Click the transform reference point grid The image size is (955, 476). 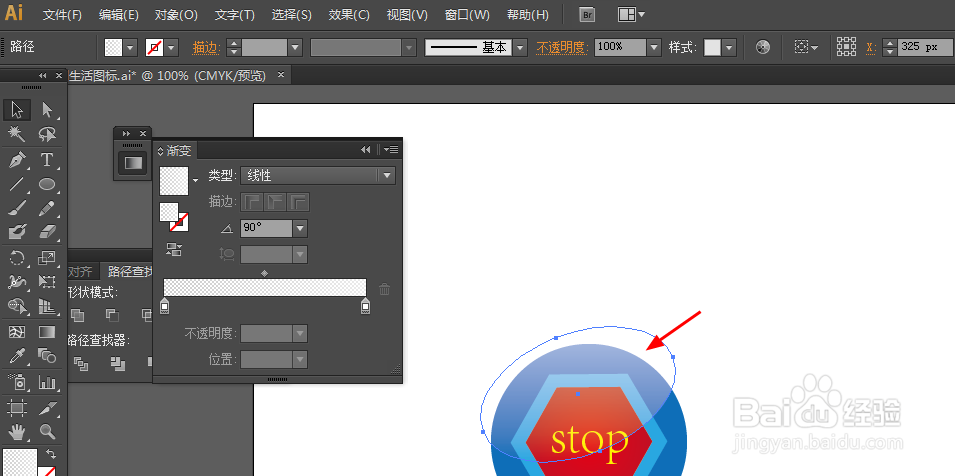[x=846, y=47]
